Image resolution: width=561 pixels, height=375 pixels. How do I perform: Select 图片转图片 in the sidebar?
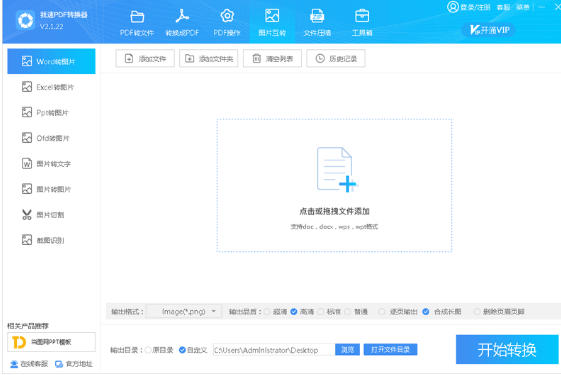pos(52,189)
